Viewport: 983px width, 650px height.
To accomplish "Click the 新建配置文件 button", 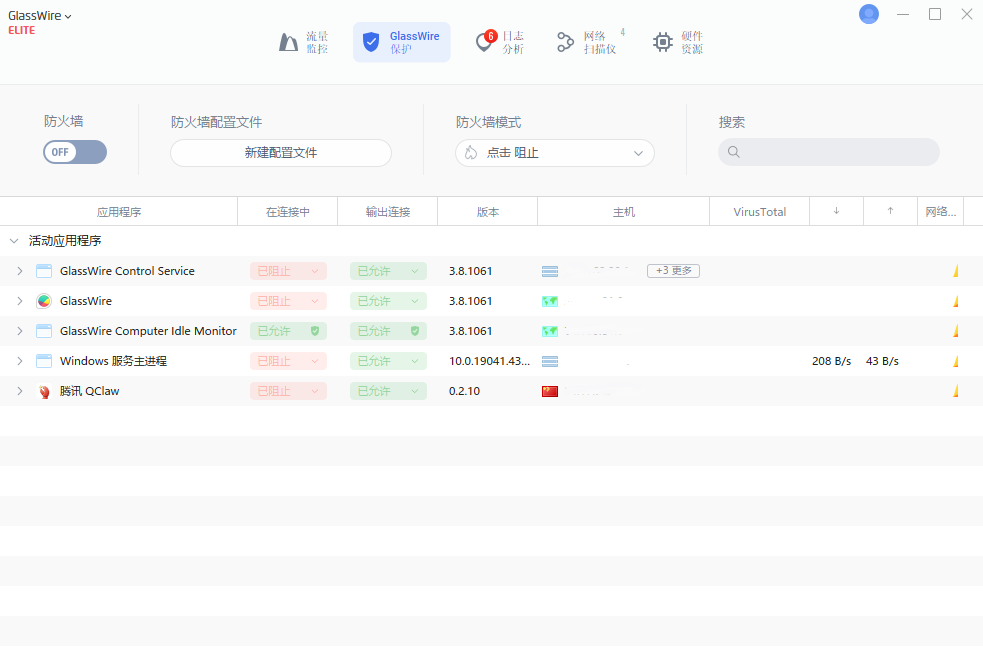I will [x=281, y=153].
